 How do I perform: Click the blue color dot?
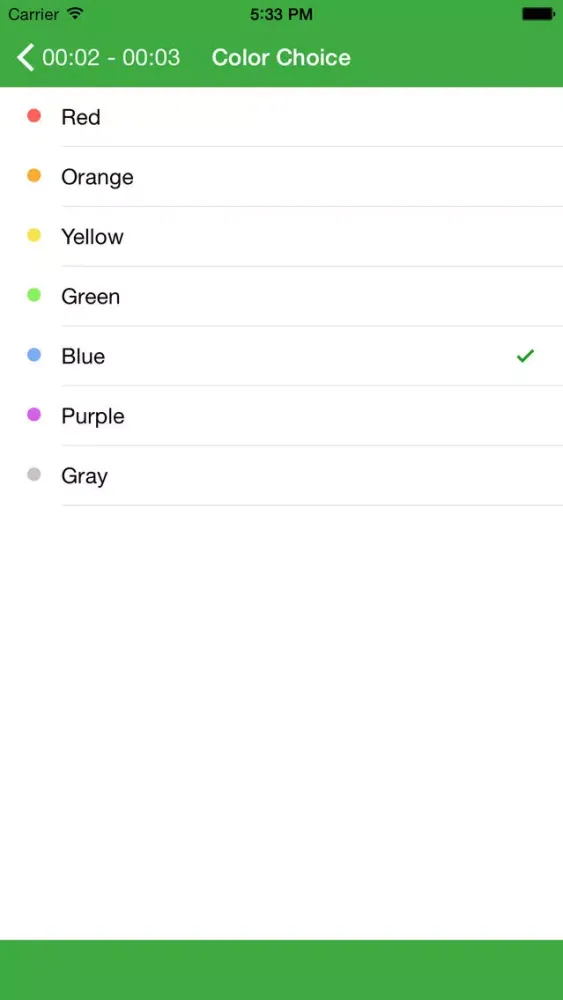point(34,355)
